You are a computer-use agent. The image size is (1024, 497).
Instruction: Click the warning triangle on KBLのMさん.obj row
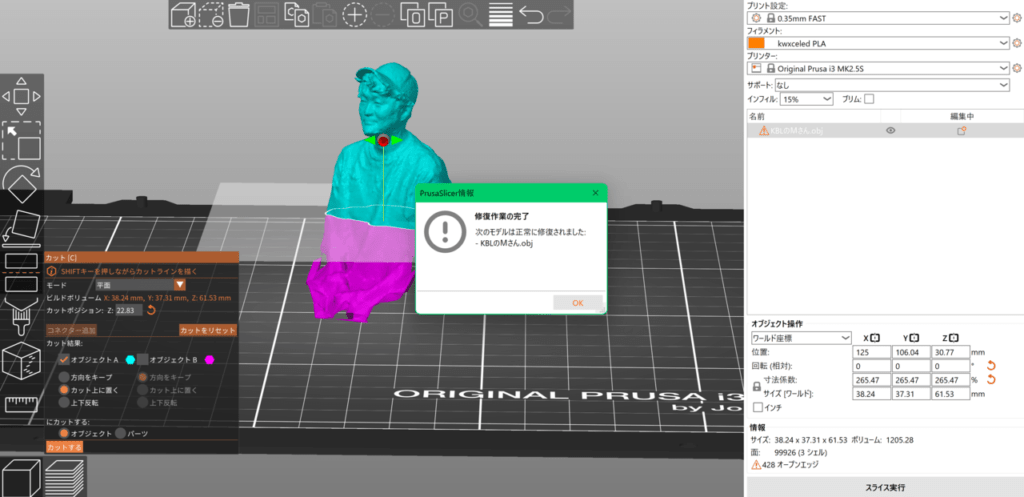click(x=764, y=131)
